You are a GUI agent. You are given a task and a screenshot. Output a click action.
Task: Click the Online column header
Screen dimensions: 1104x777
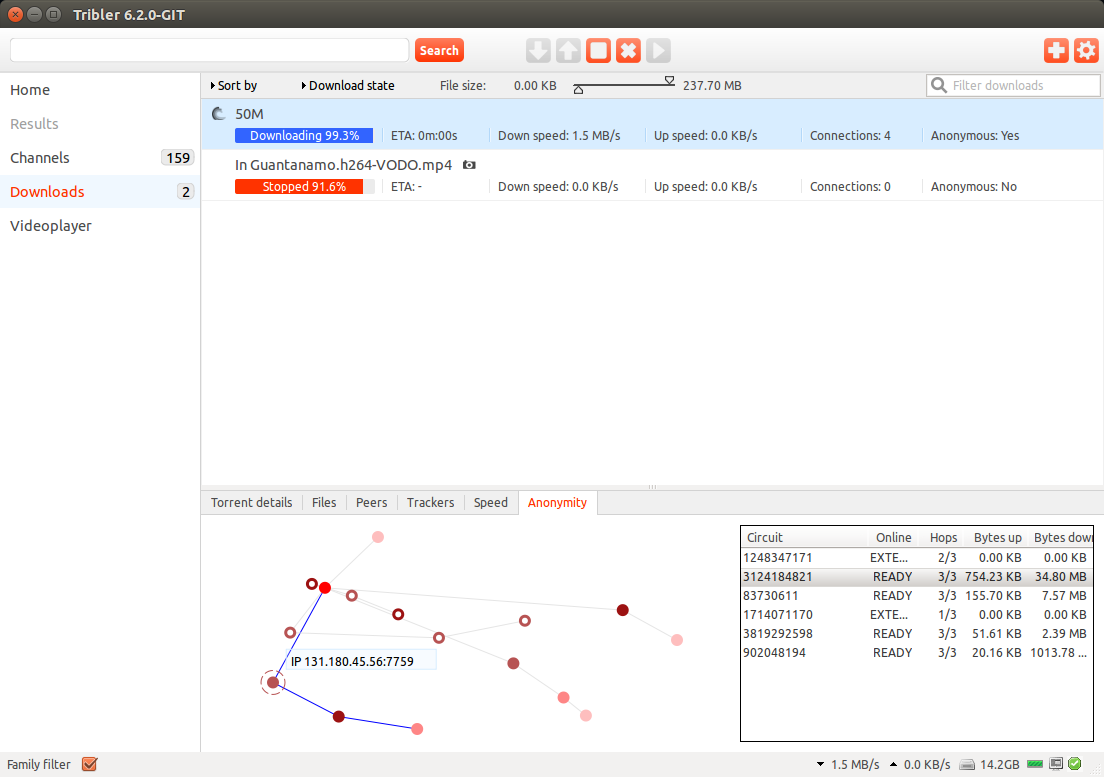893,538
